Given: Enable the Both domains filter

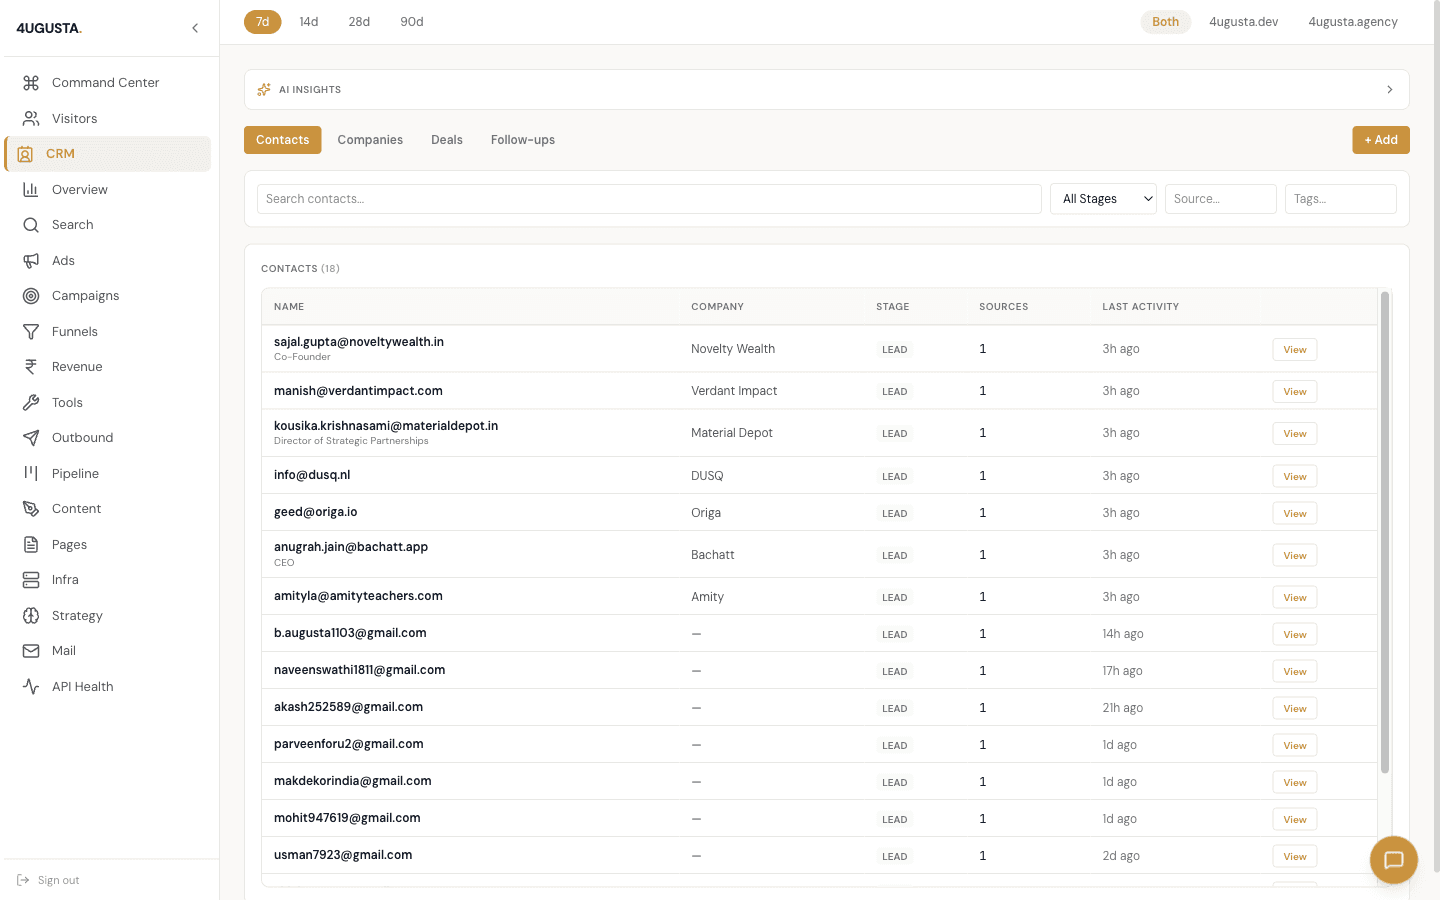Looking at the screenshot, I should tap(1165, 21).
